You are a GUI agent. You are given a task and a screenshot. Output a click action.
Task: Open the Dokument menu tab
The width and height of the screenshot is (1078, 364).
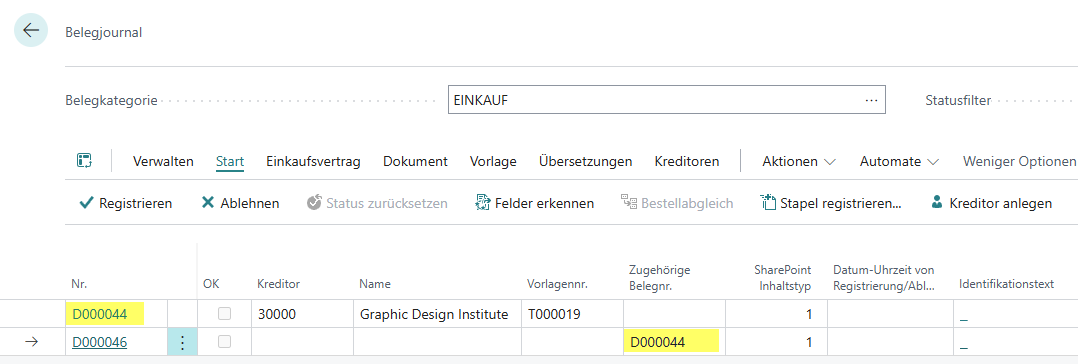[415, 162]
